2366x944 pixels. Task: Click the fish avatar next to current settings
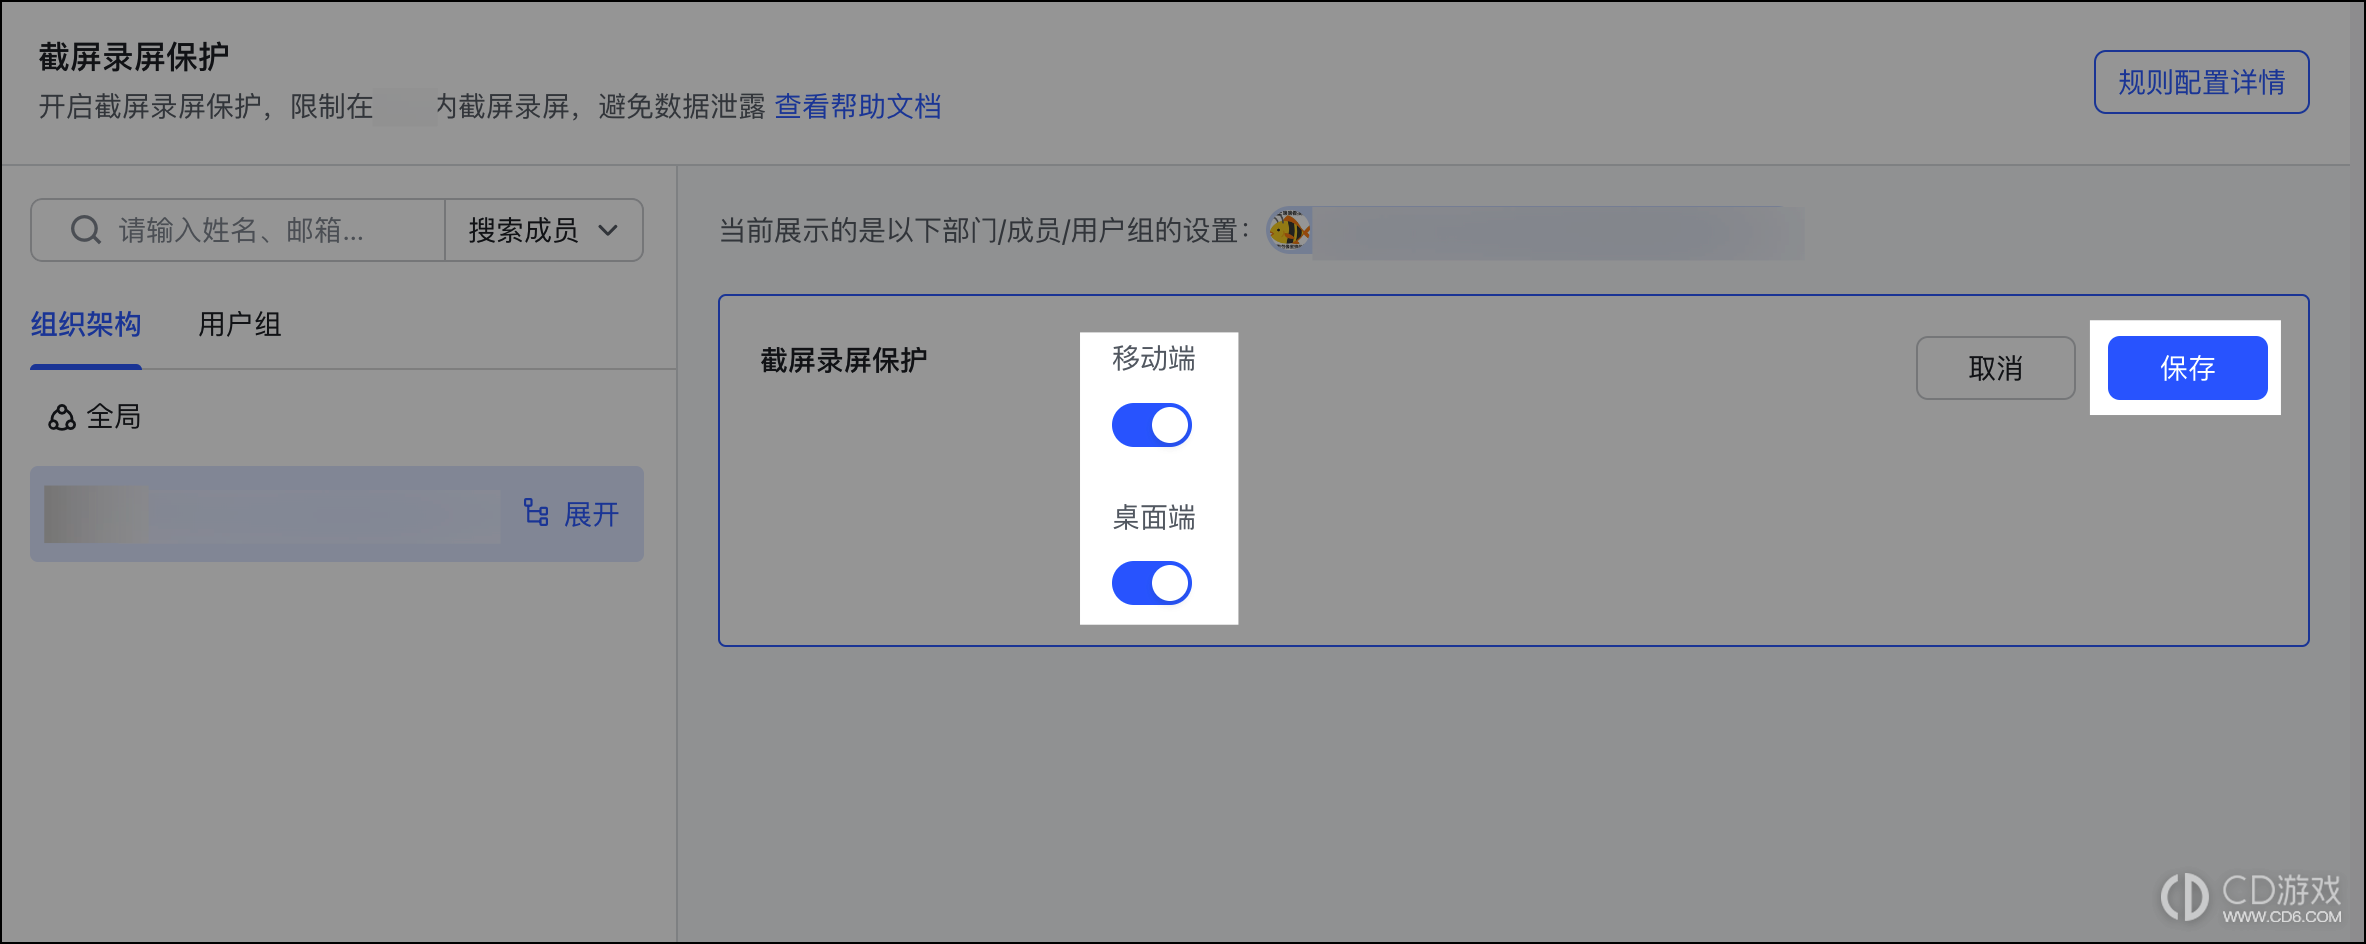1289,231
